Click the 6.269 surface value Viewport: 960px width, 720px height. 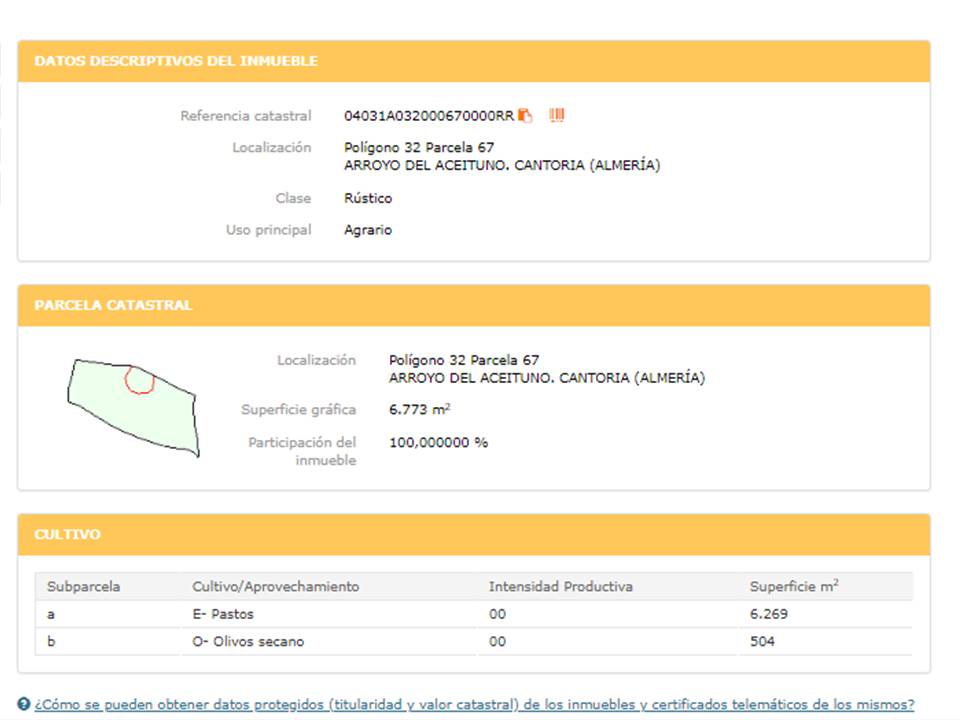tap(769, 614)
